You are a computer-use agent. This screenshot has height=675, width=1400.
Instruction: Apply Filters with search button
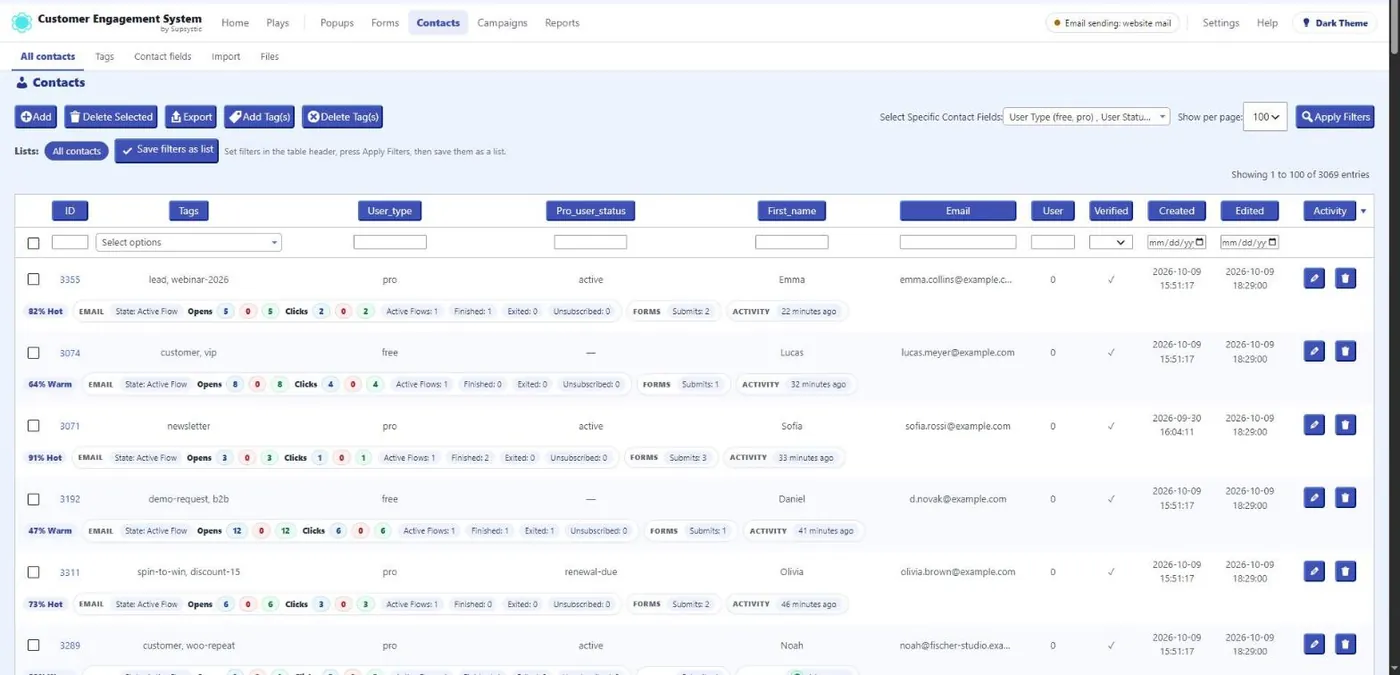tap(1335, 117)
